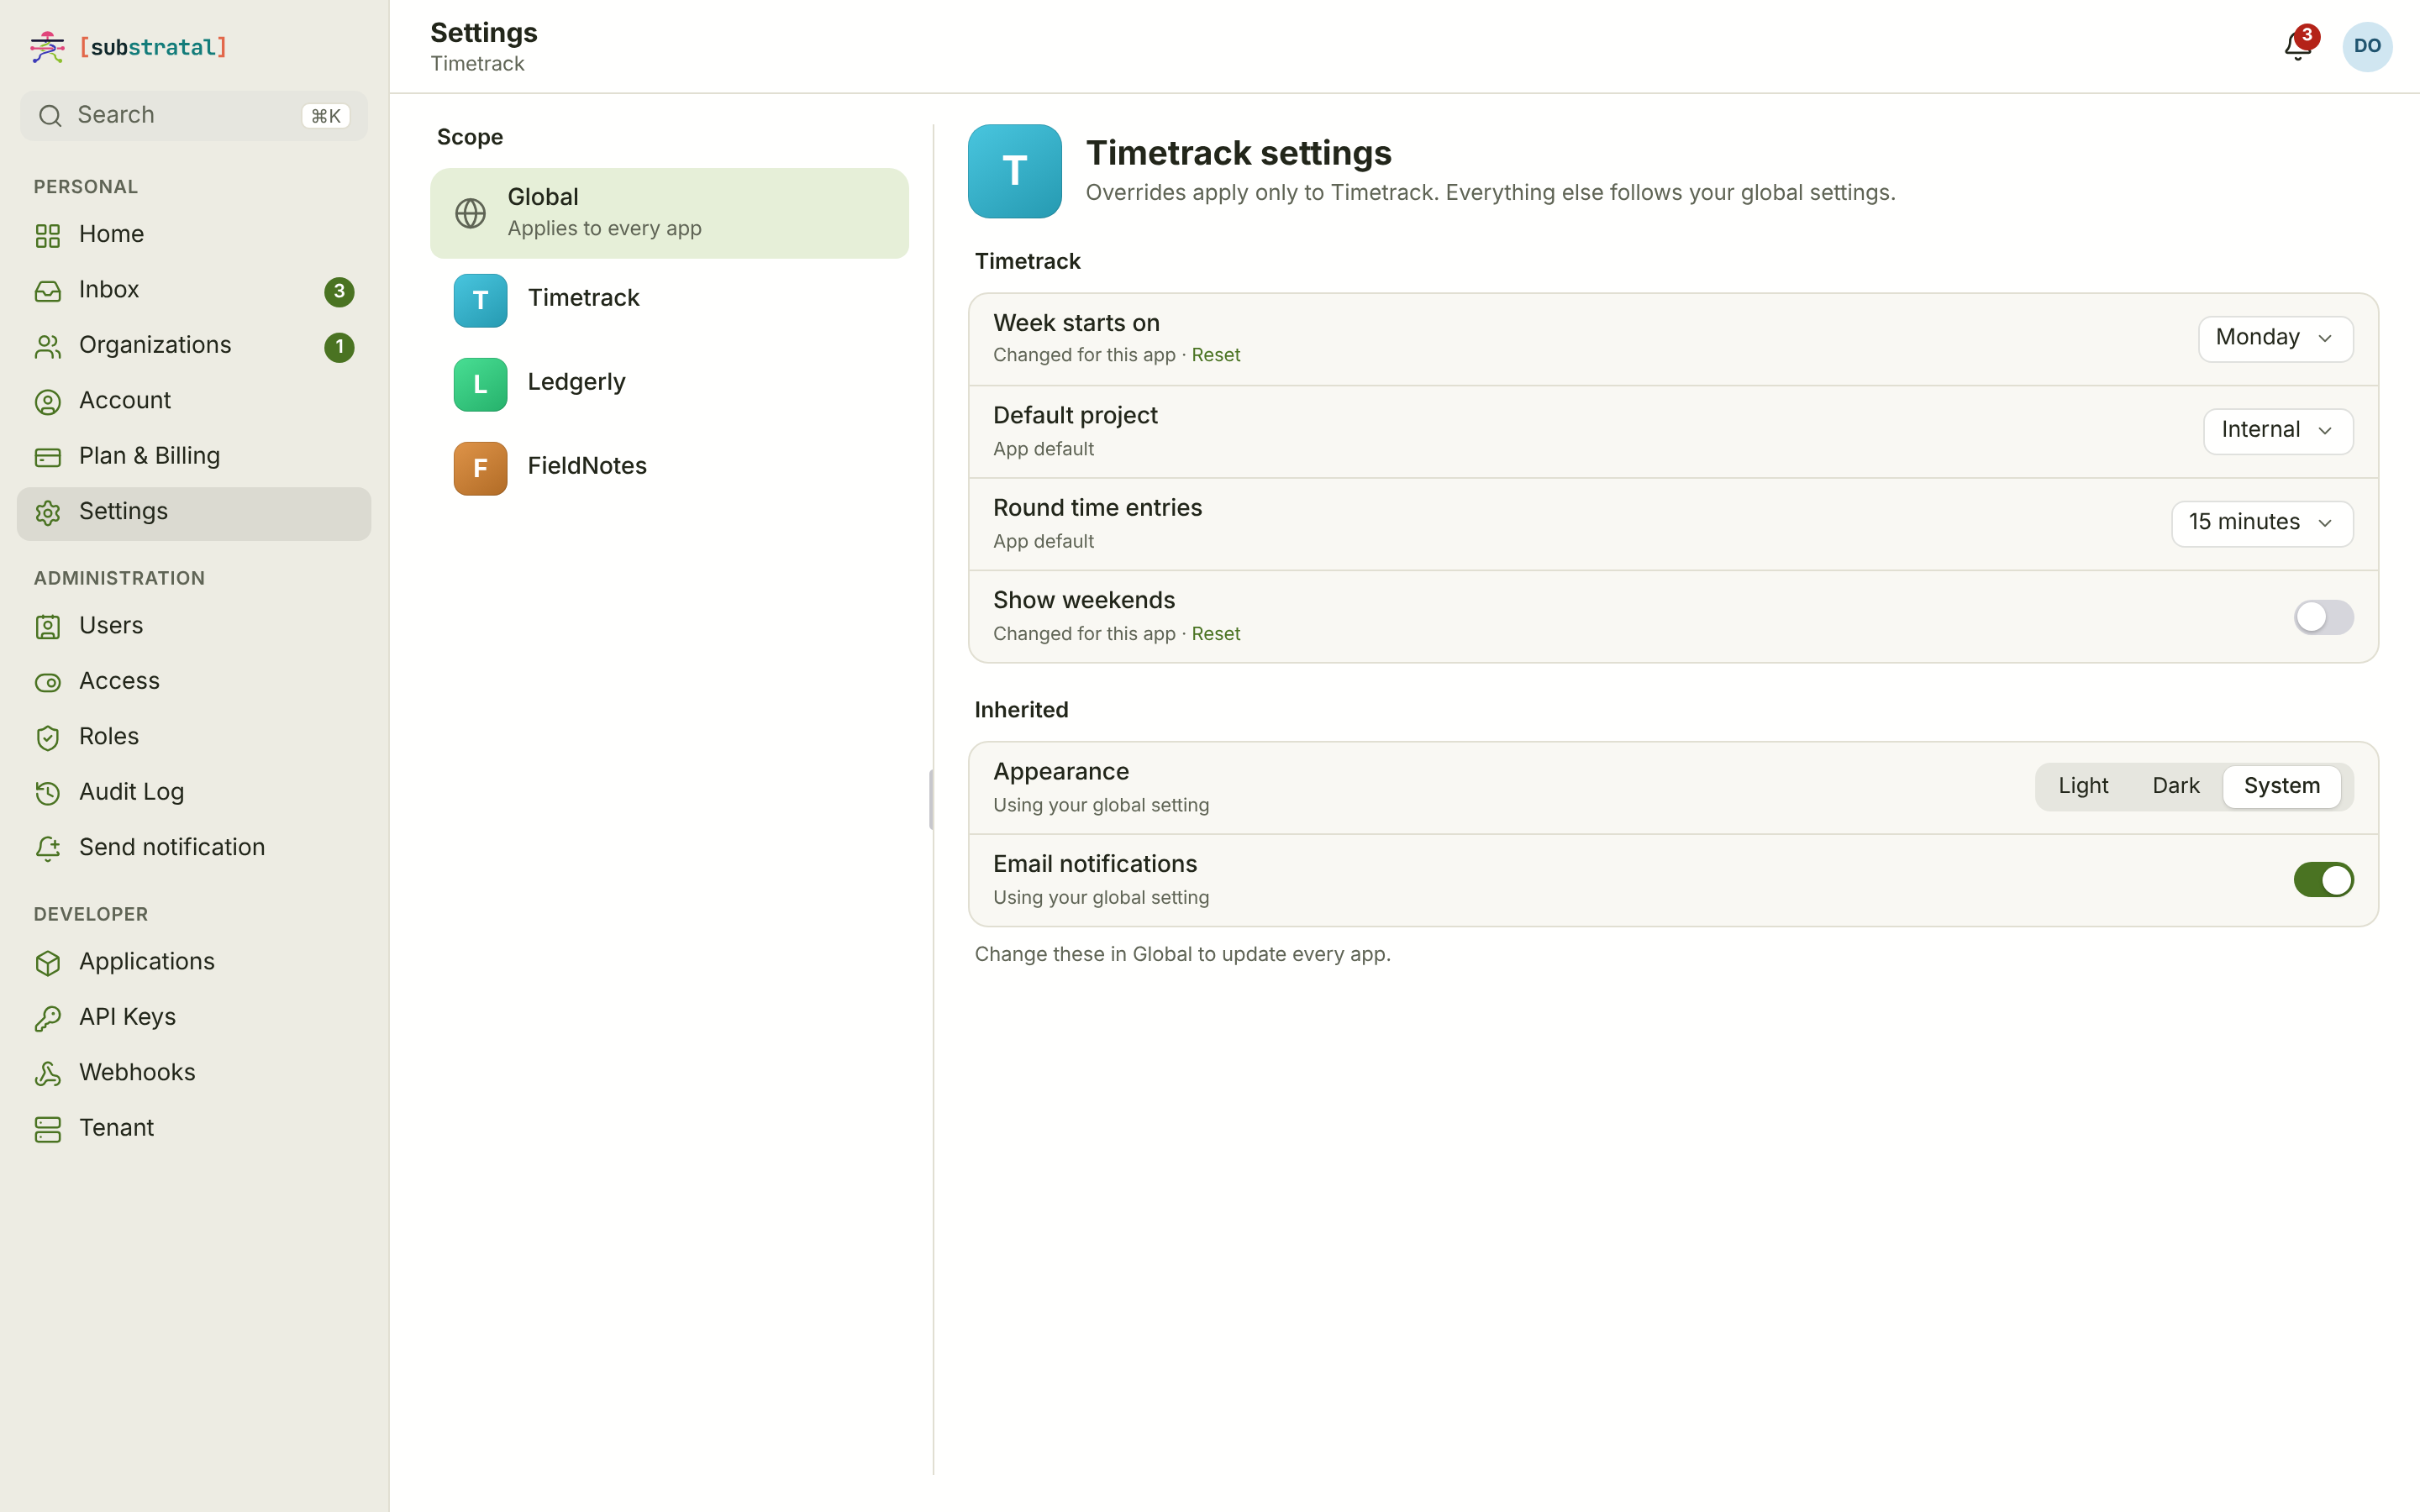Click the Plan & Billing card icon
The image size is (2420, 1512).
tap(48, 457)
